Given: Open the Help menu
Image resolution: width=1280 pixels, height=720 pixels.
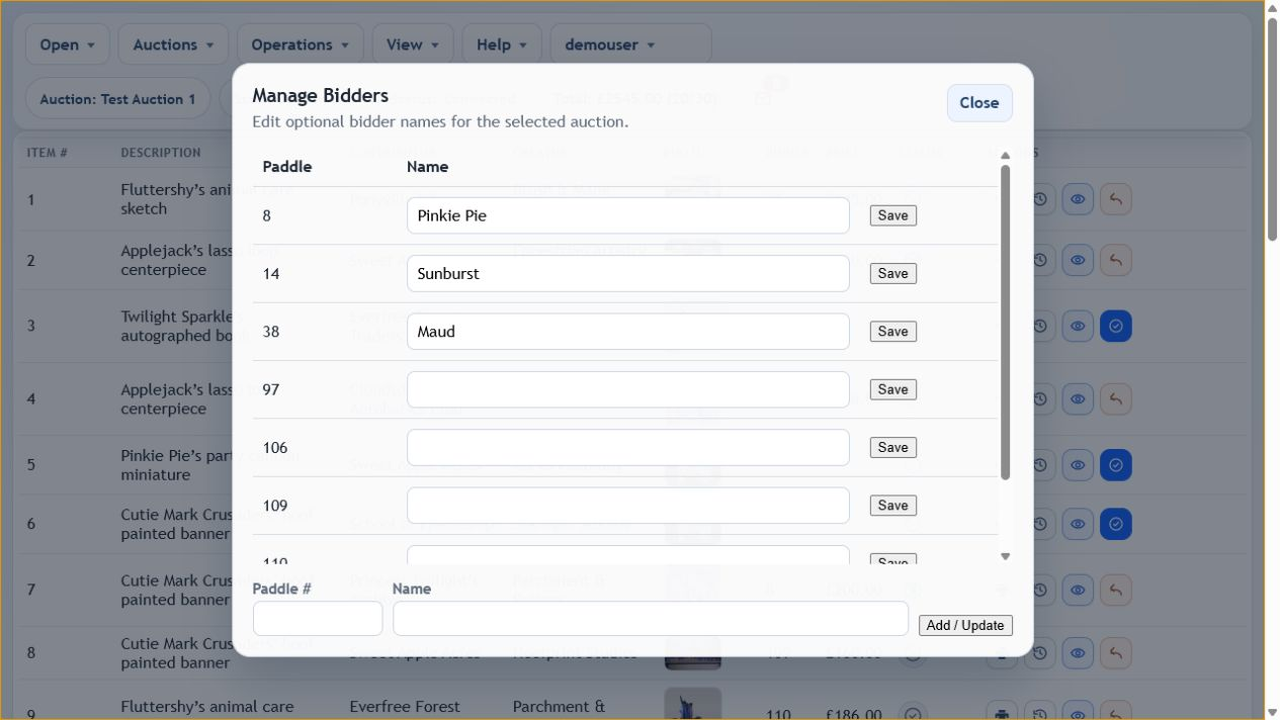Looking at the screenshot, I should coord(502,45).
